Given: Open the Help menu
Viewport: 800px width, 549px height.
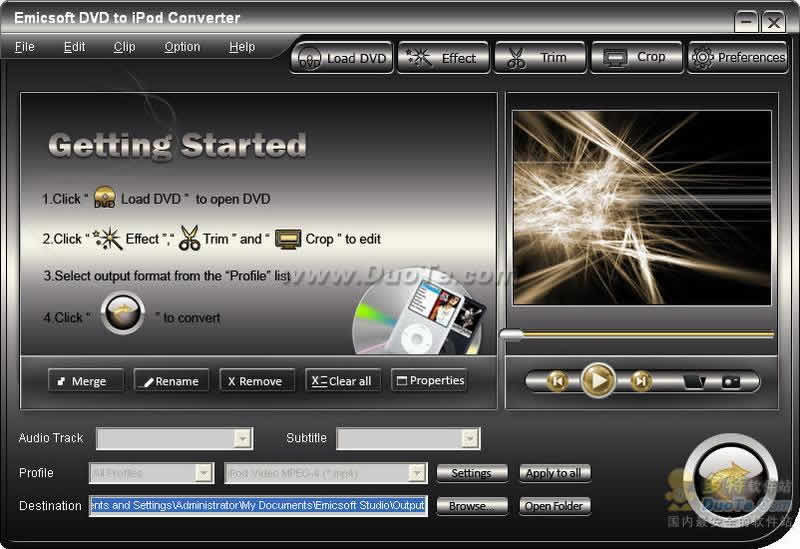Looking at the screenshot, I should tap(242, 47).
